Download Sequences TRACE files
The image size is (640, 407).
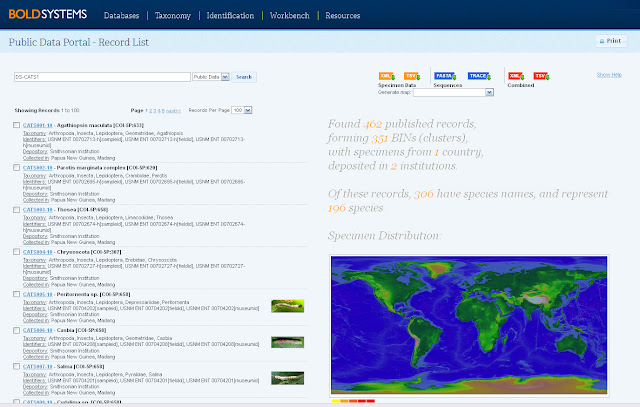tap(479, 76)
